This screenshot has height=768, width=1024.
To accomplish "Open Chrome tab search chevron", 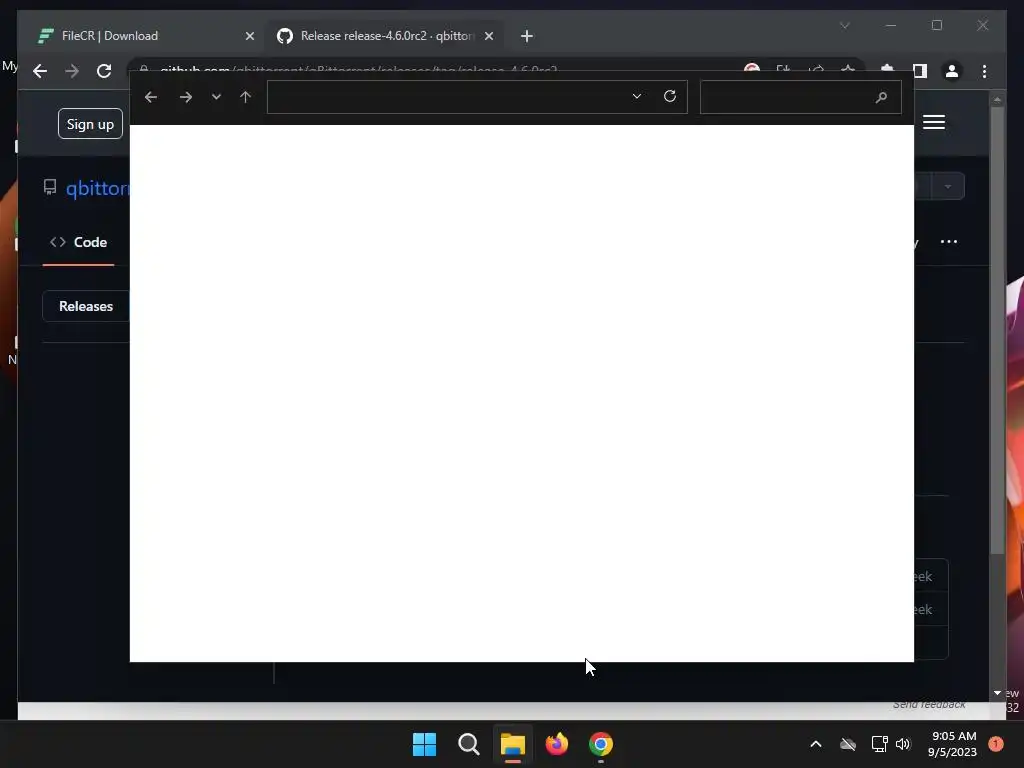I will (844, 25).
